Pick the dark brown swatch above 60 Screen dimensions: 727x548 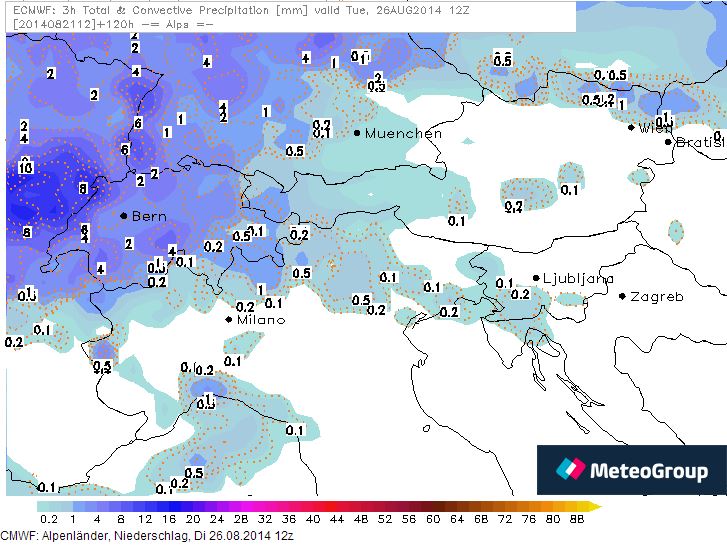coord(433,506)
